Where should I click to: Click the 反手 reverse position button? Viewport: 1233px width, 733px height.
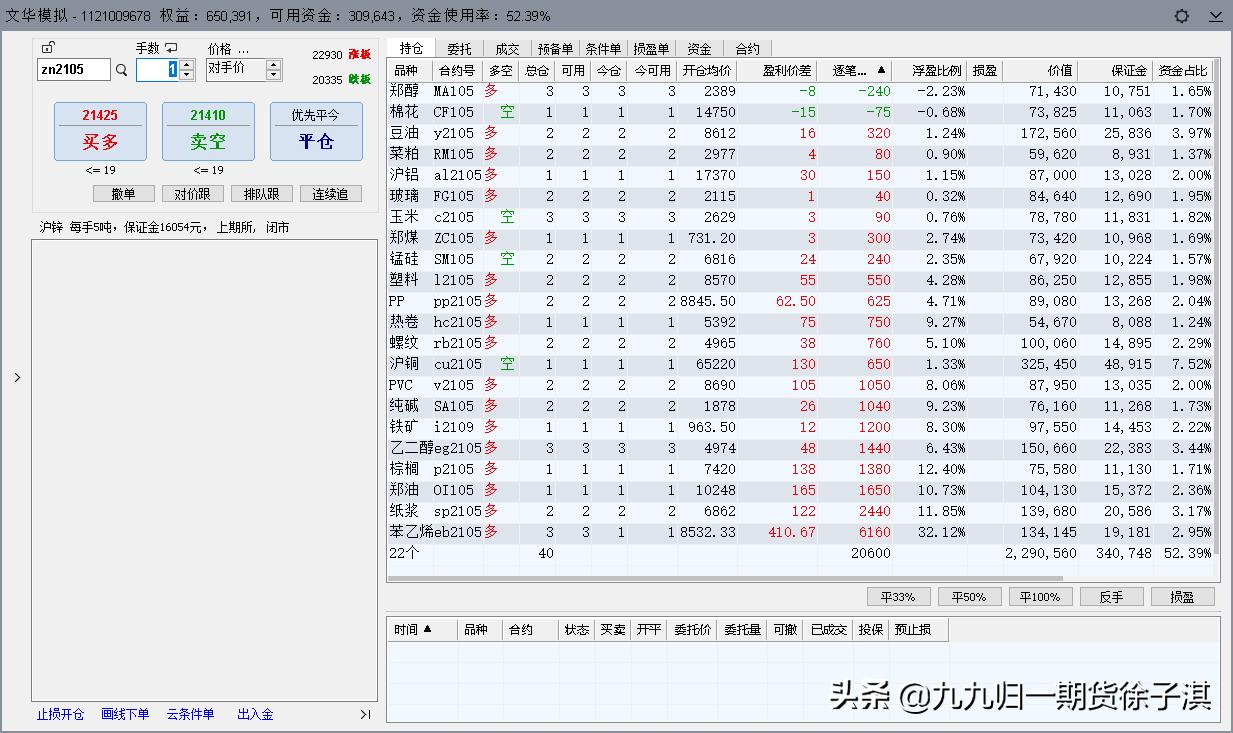pos(1111,597)
